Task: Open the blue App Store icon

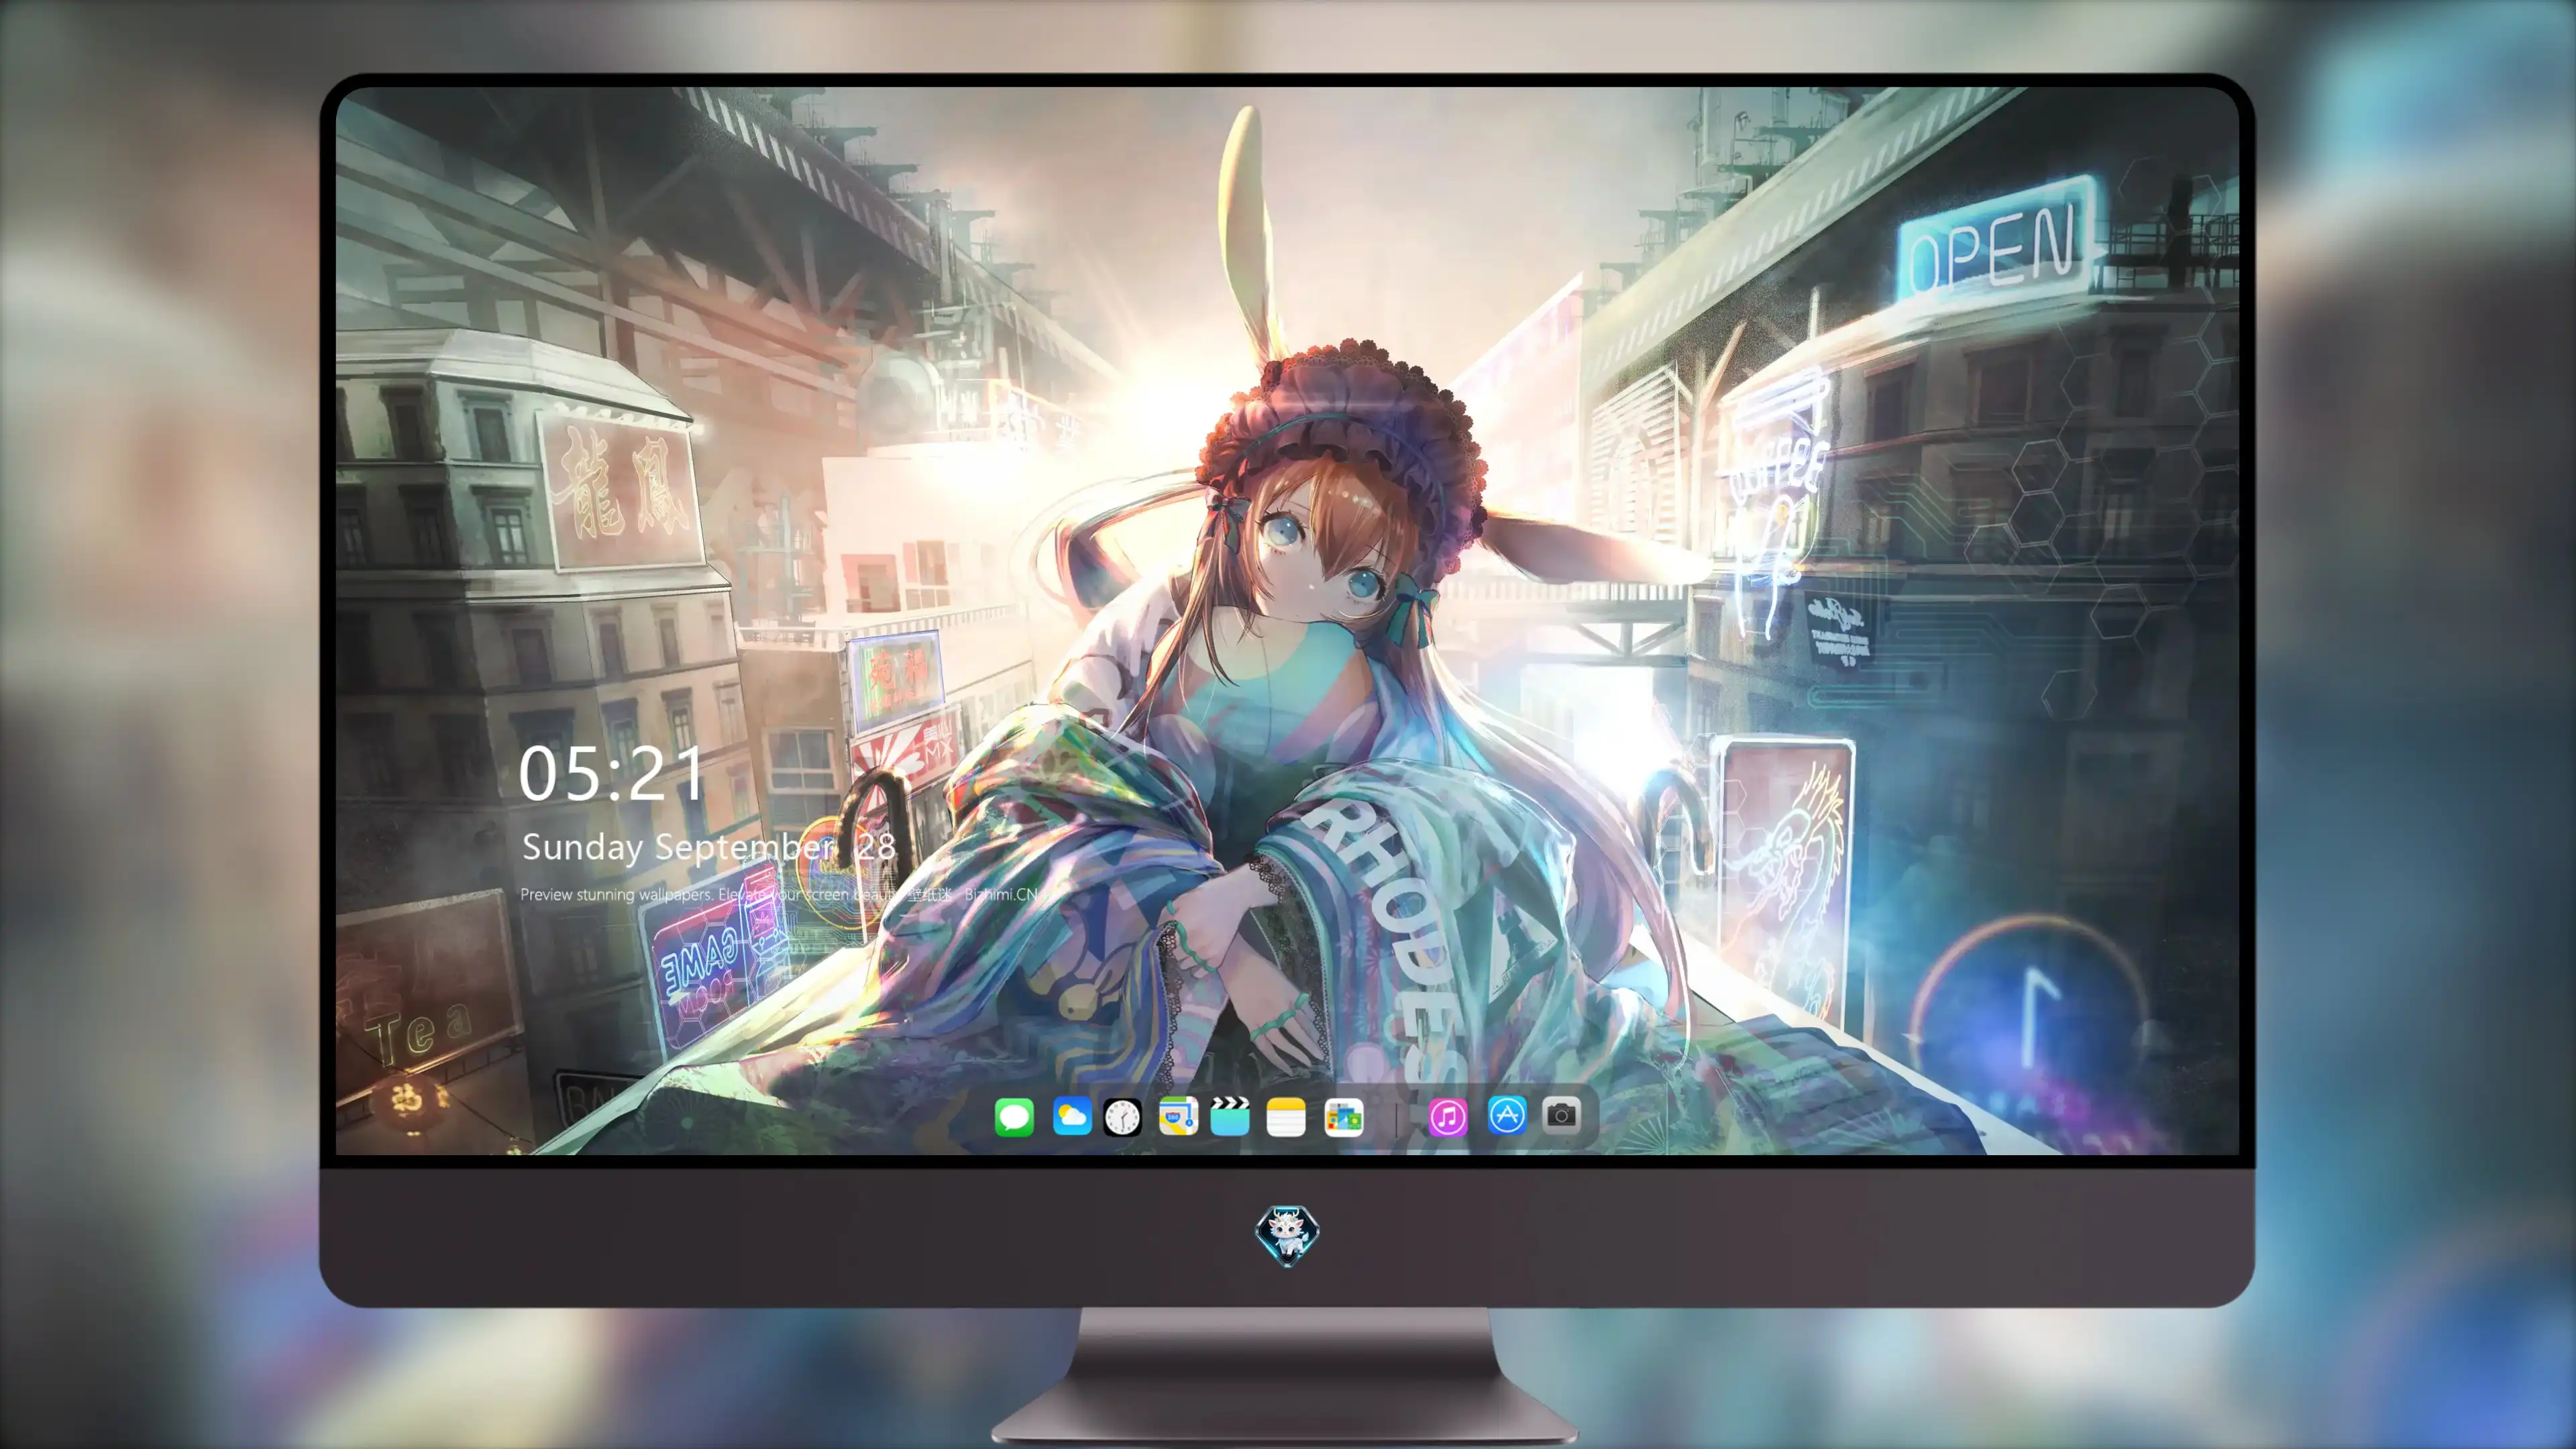Action: click(x=1506, y=1115)
